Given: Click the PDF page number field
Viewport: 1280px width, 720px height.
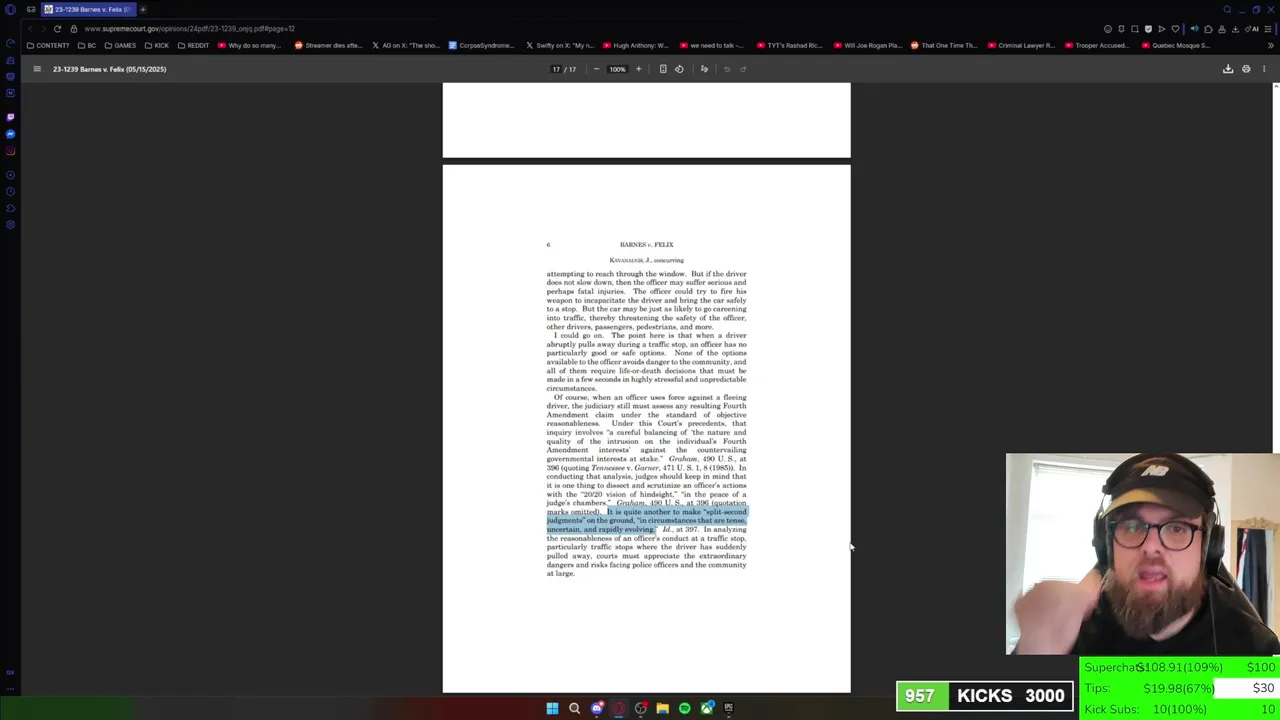Looking at the screenshot, I should (x=557, y=69).
